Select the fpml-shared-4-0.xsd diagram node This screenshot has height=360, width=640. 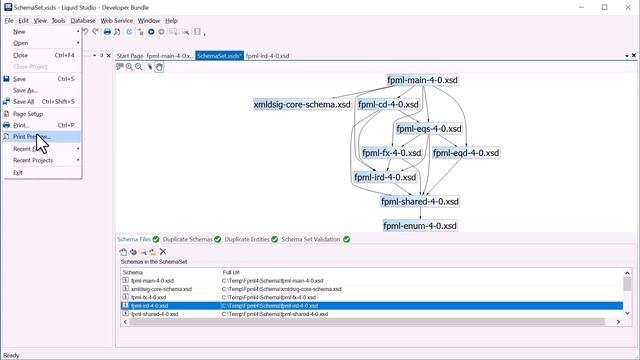coord(420,201)
